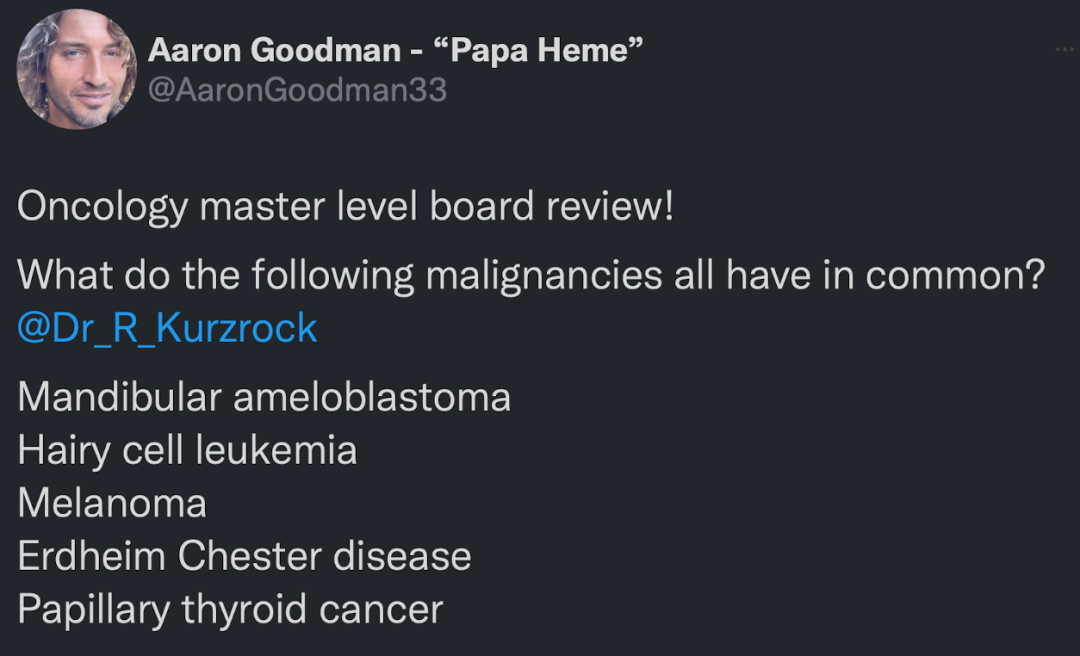Open the @Dr_R_Kurzrock mention link
The image size is (1080, 656).
click(x=167, y=328)
